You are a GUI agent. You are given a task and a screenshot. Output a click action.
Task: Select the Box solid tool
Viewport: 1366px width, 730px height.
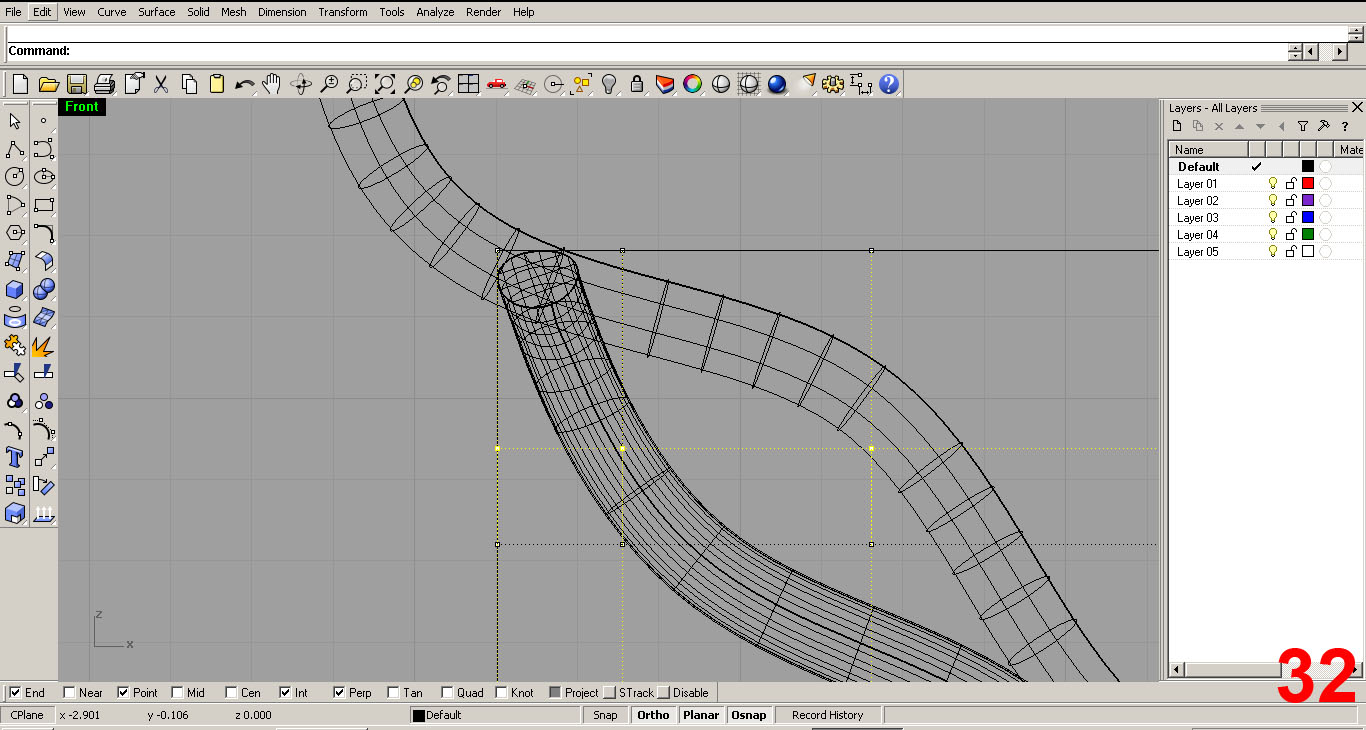point(15,289)
